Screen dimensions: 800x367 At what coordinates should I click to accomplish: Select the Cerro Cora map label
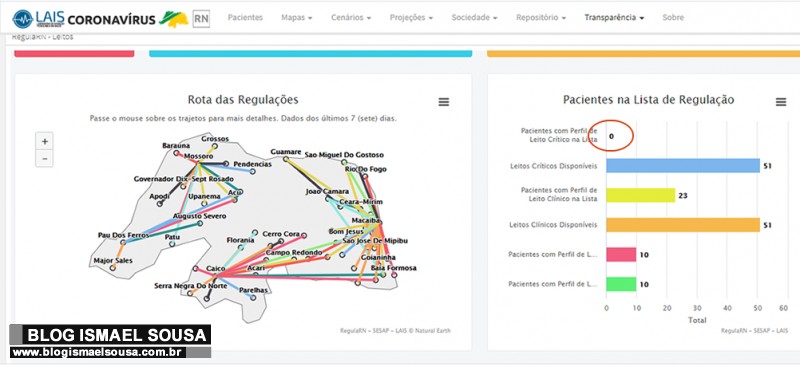pyautogui.click(x=281, y=234)
